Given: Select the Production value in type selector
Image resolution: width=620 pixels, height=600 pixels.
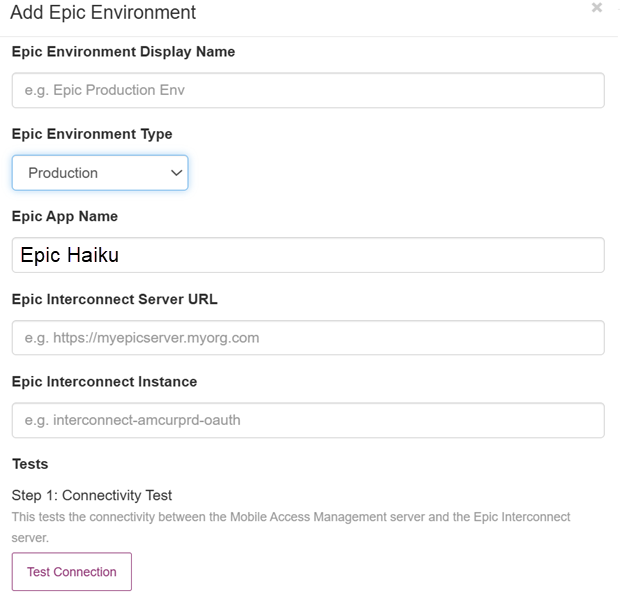Looking at the screenshot, I should [63, 173].
